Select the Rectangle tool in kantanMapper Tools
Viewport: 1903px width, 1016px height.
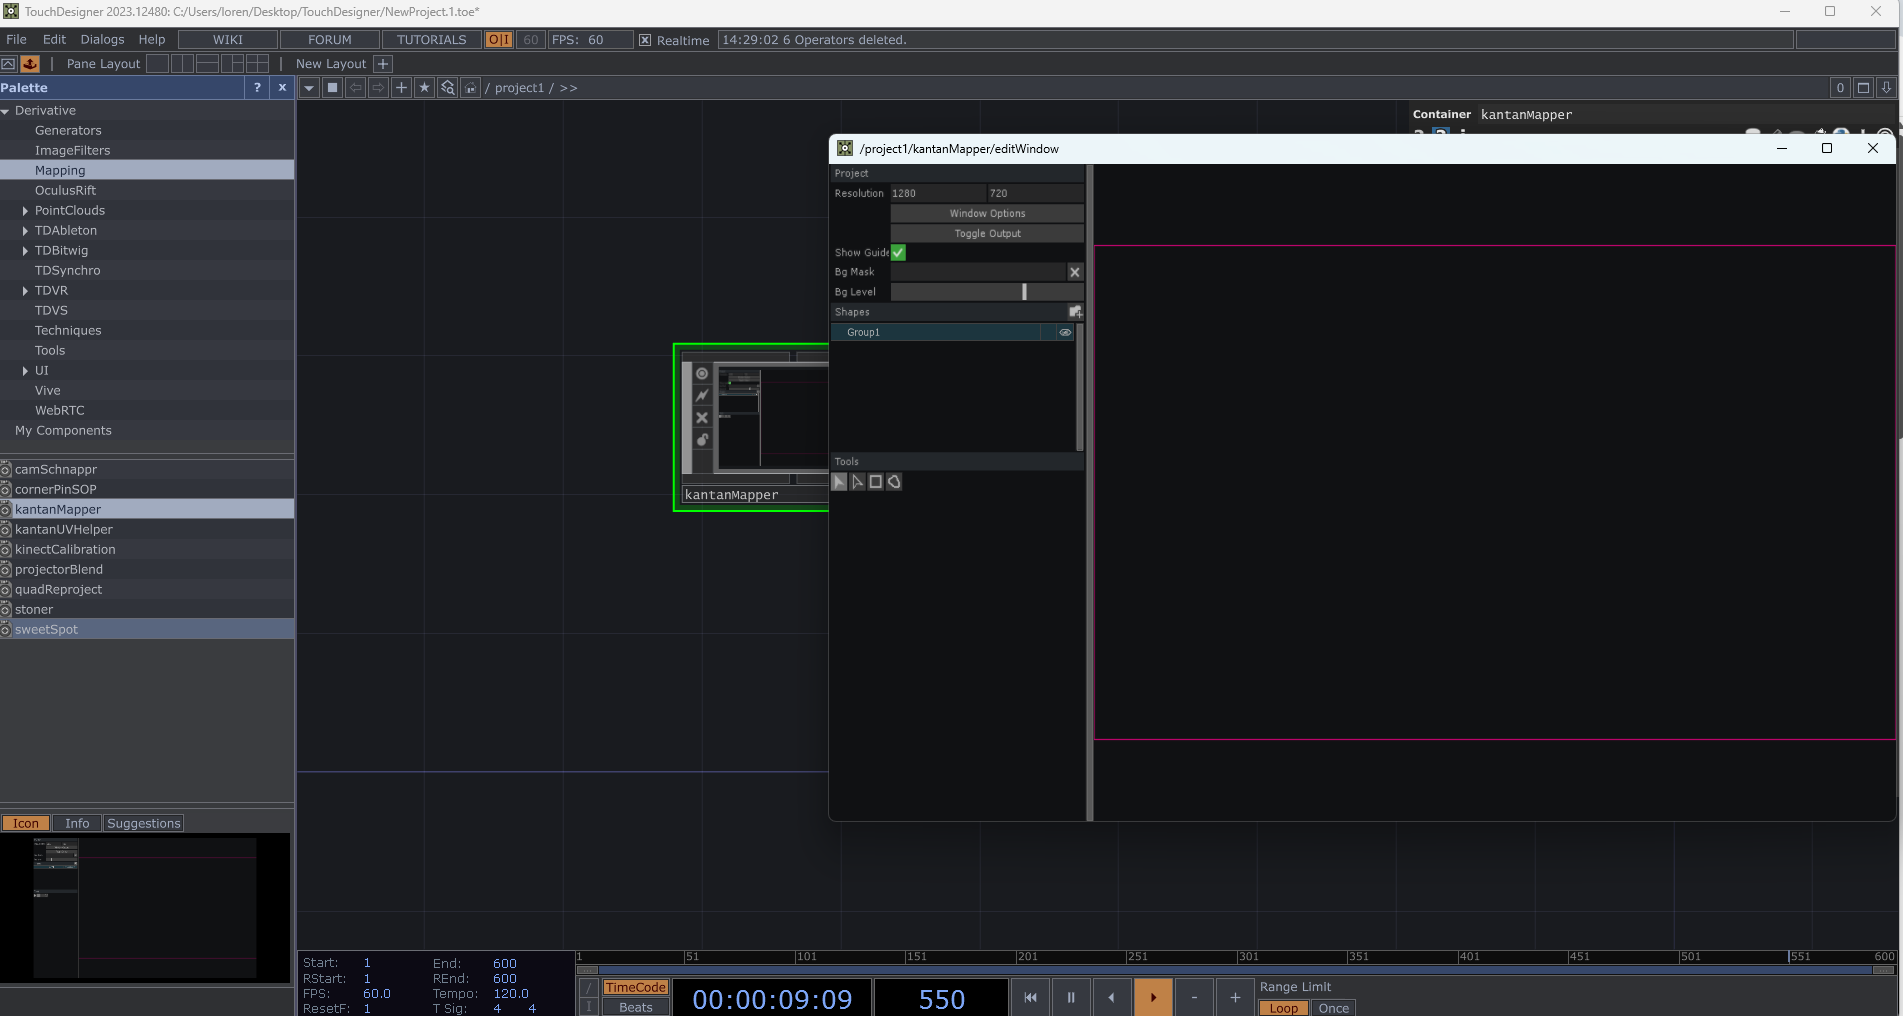[875, 482]
